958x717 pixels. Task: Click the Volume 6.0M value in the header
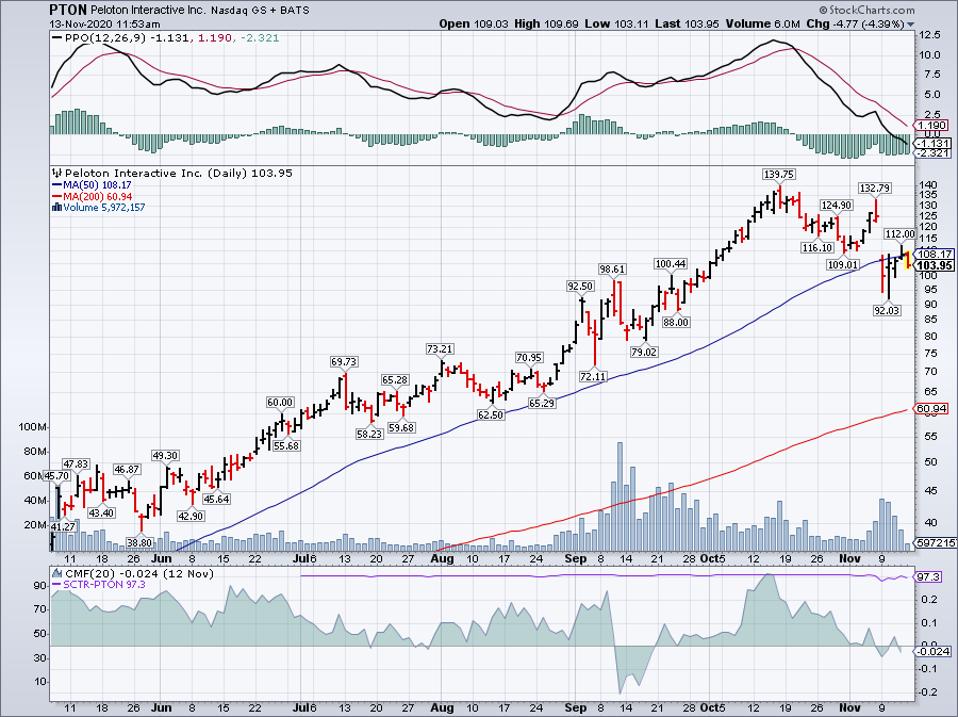pyautogui.click(x=762, y=24)
